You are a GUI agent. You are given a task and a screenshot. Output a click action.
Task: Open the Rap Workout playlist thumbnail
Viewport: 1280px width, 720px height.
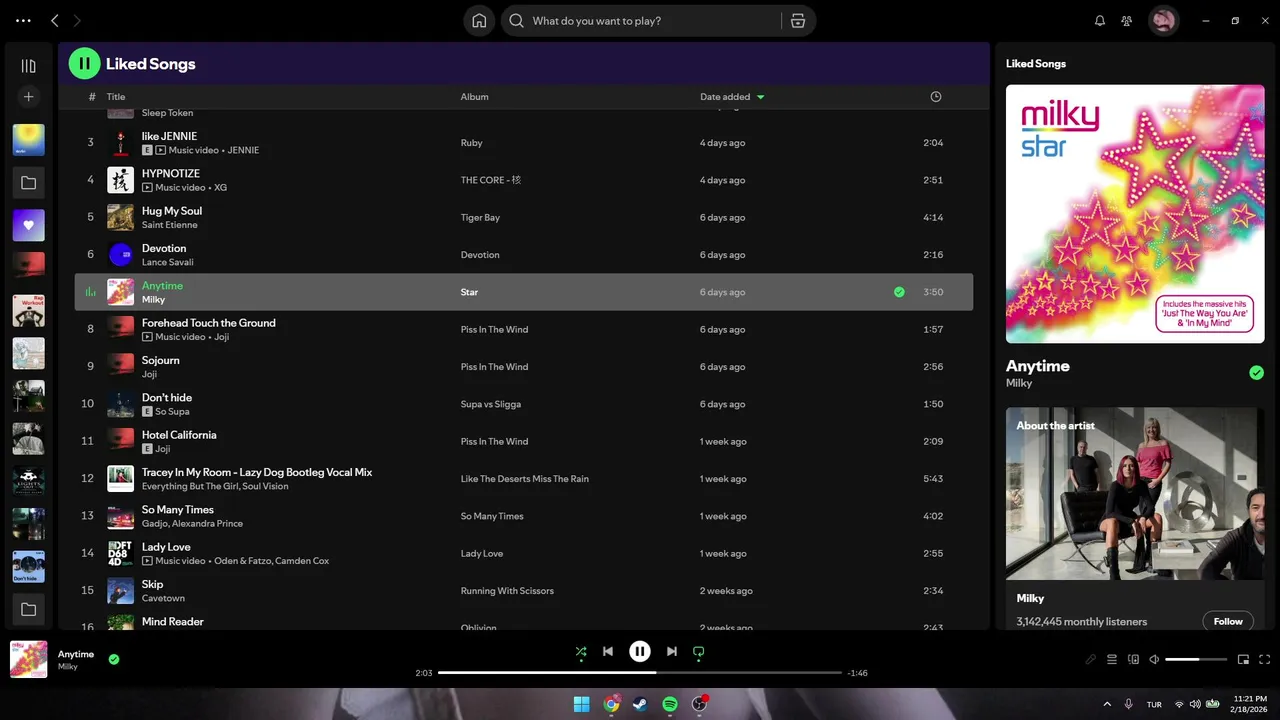click(28, 310)
